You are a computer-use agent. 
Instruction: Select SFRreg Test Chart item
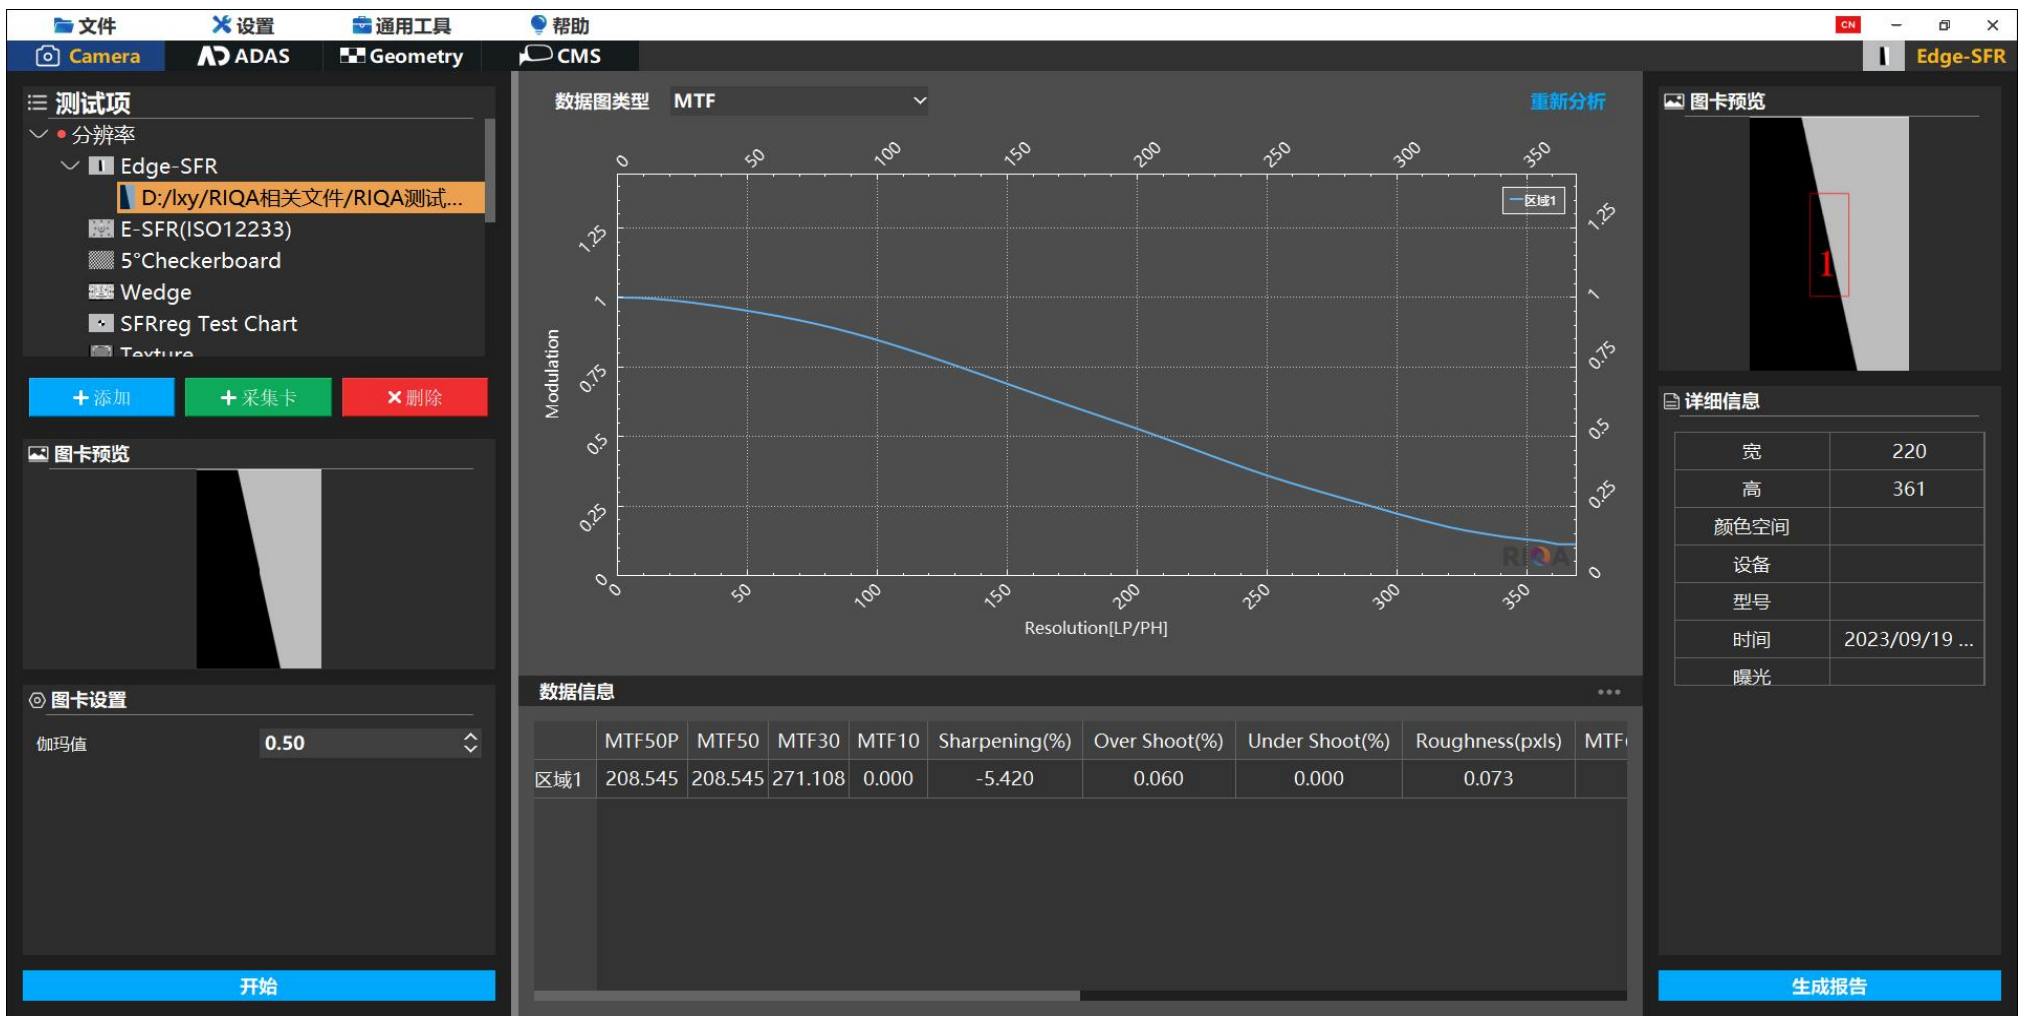(208, 324)
